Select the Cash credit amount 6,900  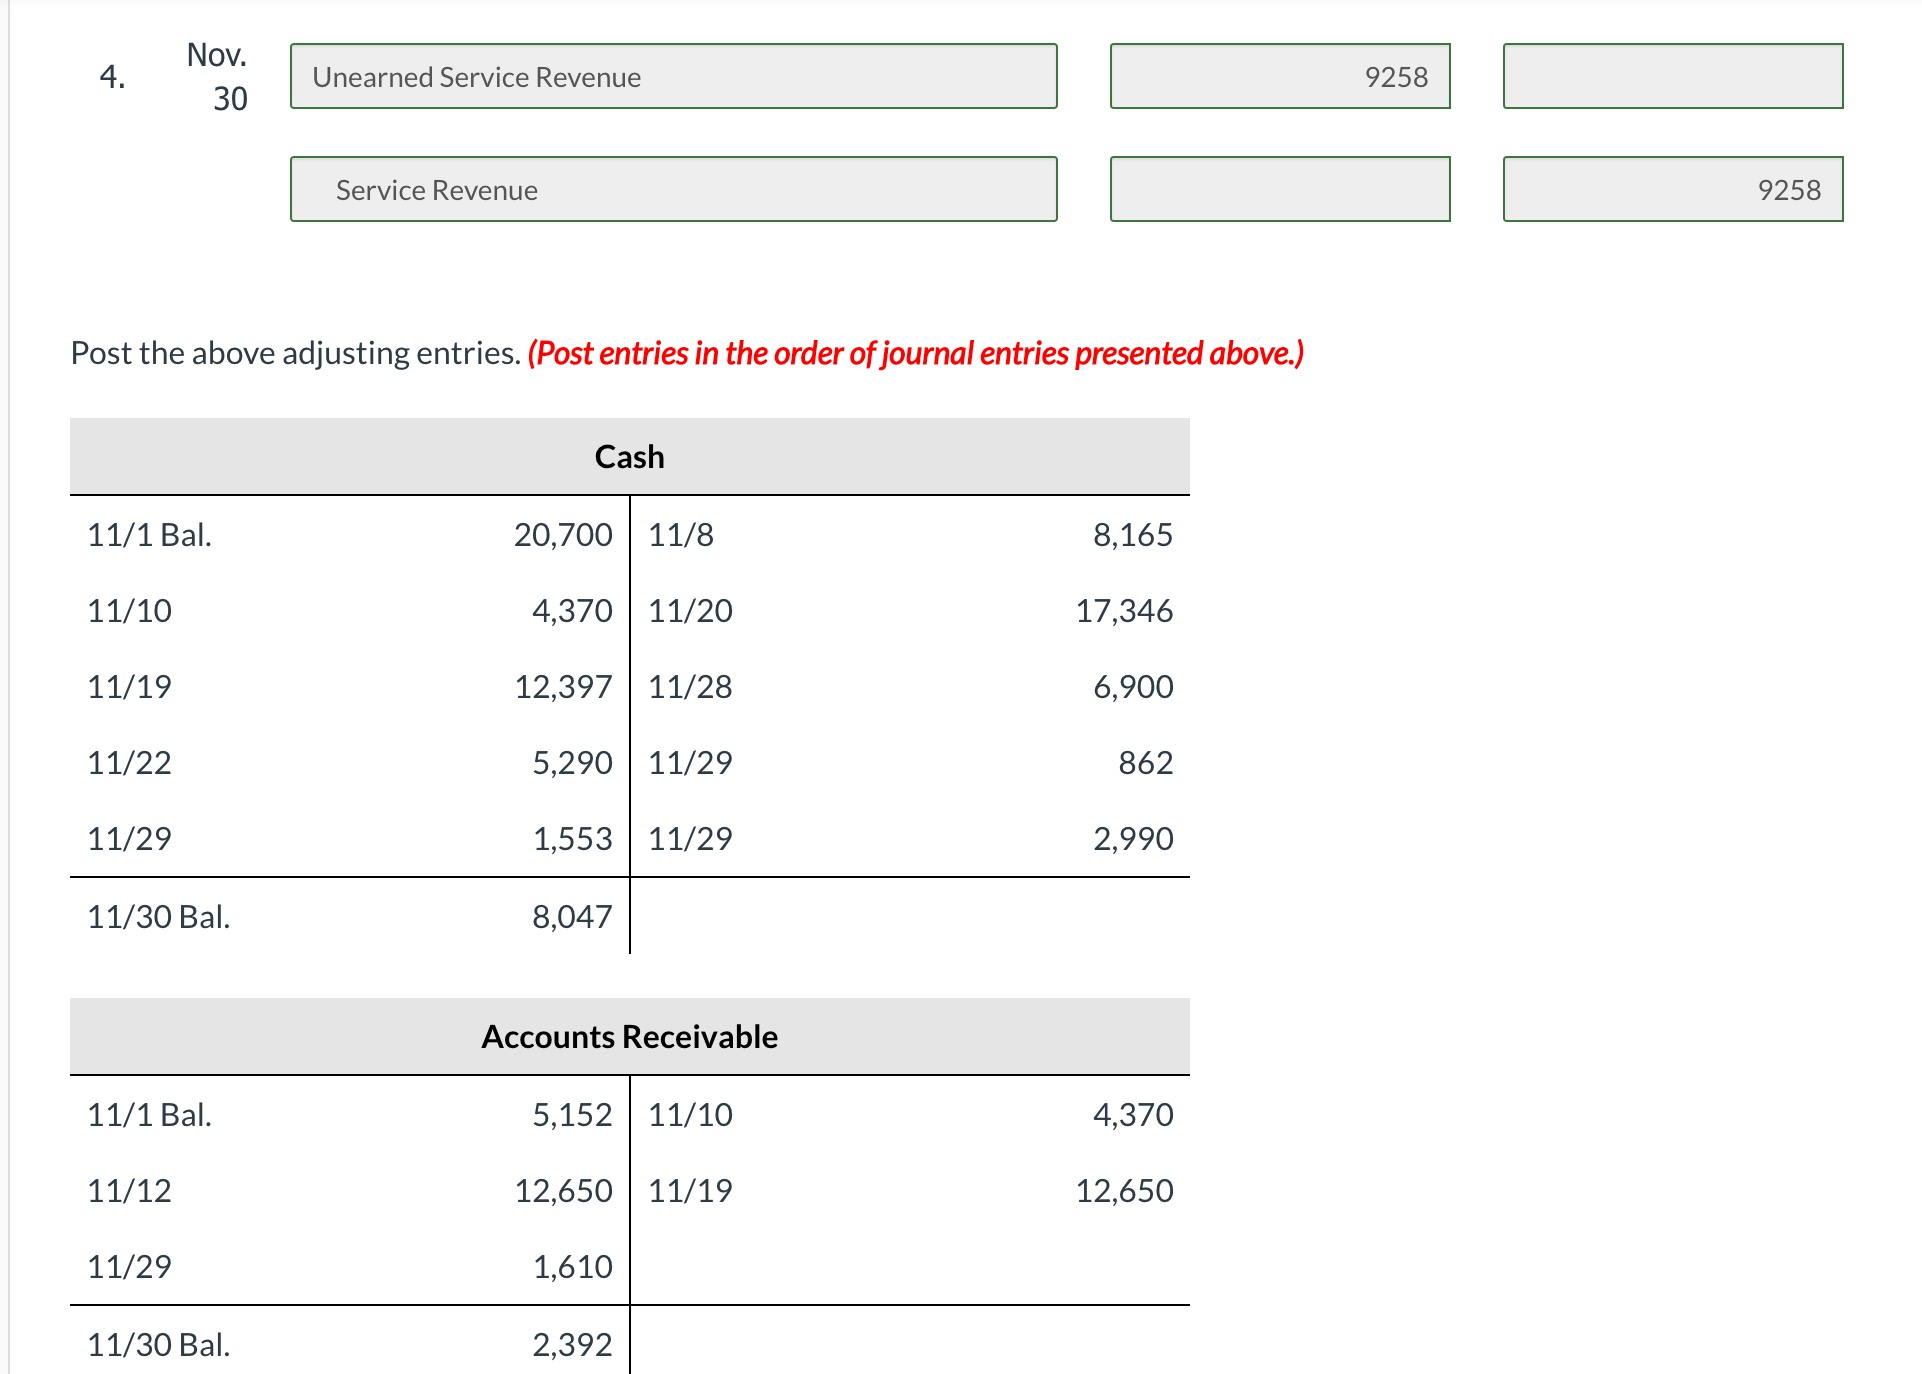pos(1133,687)
